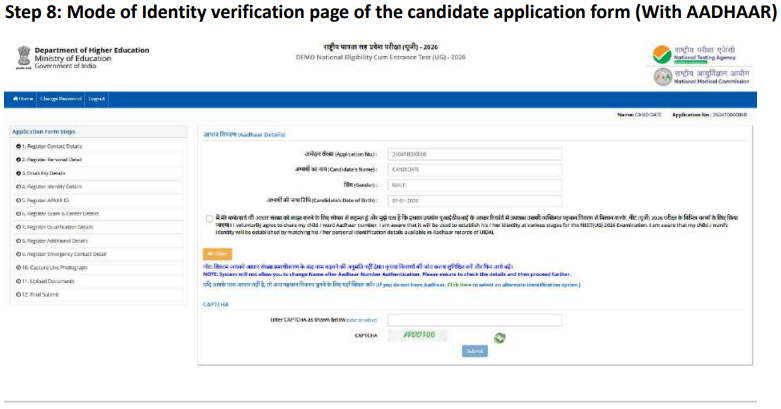Click the National Testing Agency logo
The height and width of the screenshot is (409, 781).
(x=662, y=54)
